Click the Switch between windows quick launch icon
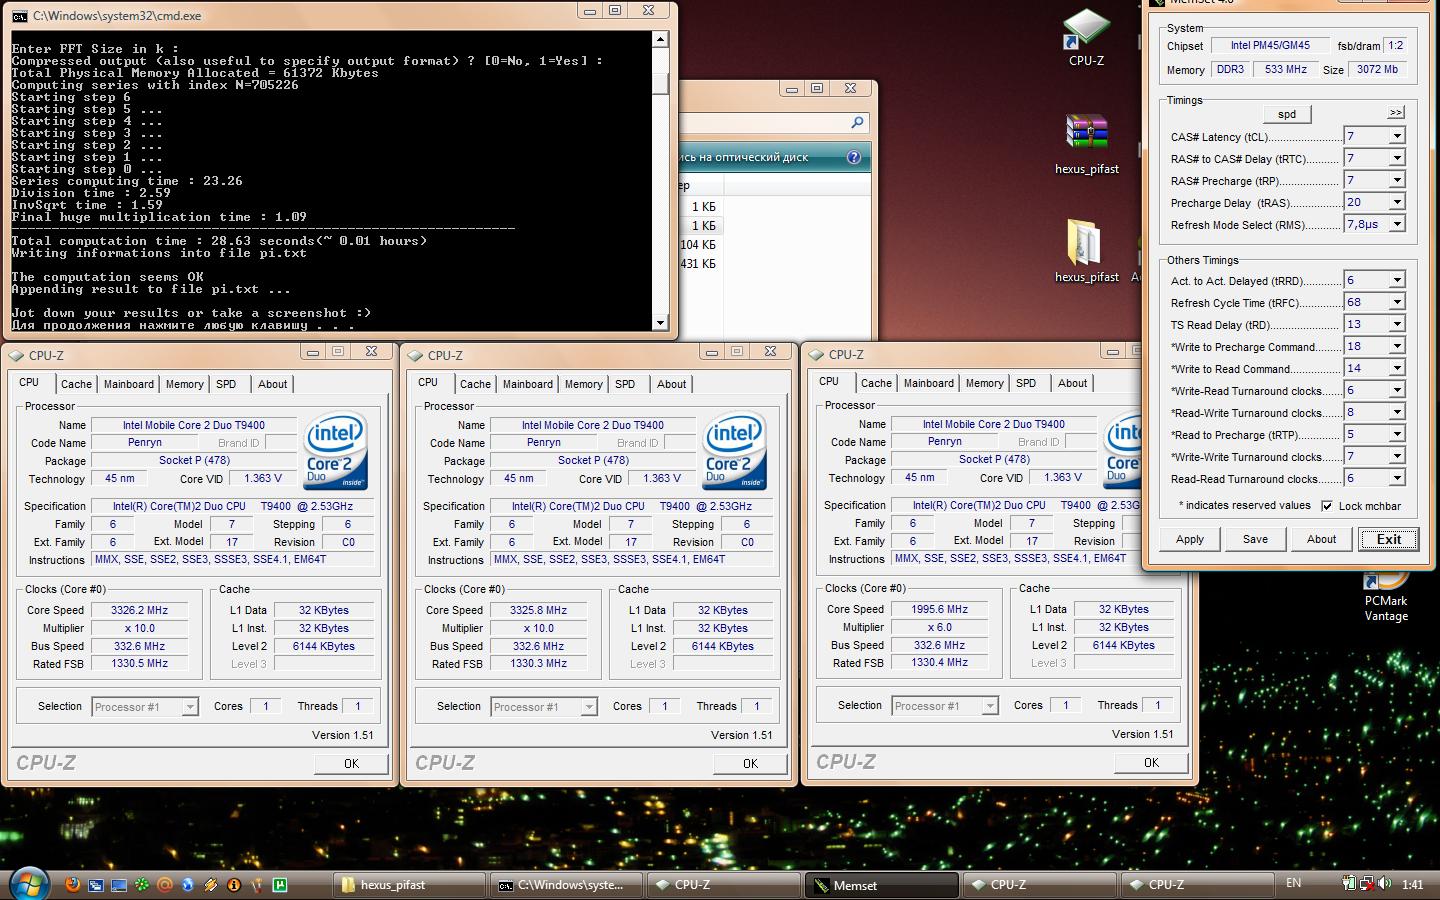The height and width of the screenshot is (900, 1440). [96, 885]
